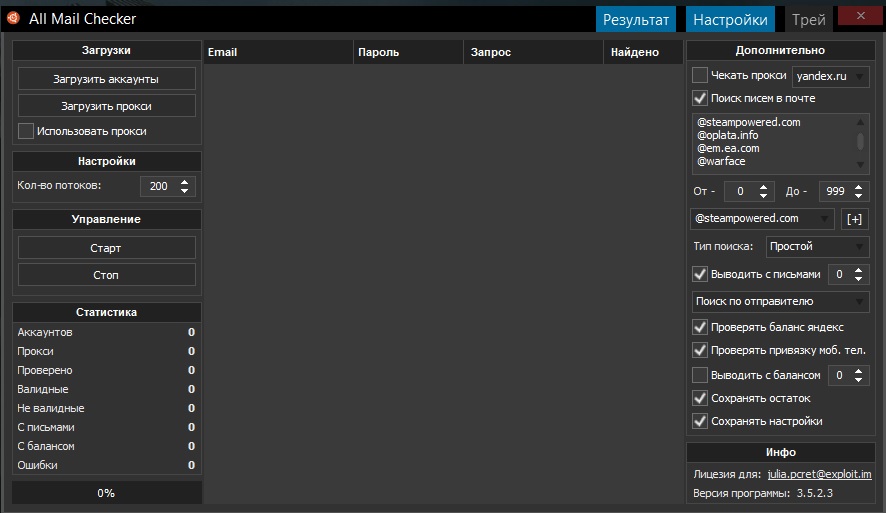886x513 pixels.
Task: Click the sender list scroll down arrow
Action: point(860,165)
